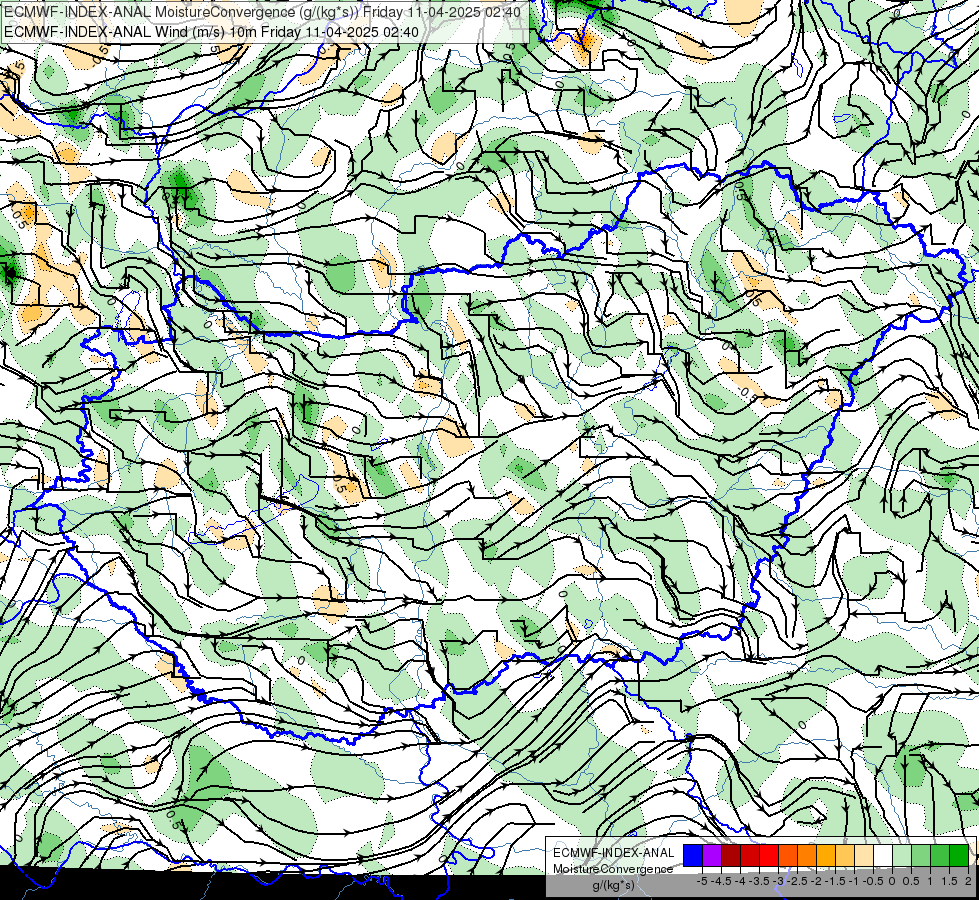979x900 pixels.
Task: Click the '1.5' tick label on legend scale
Action: click(949, 881)
